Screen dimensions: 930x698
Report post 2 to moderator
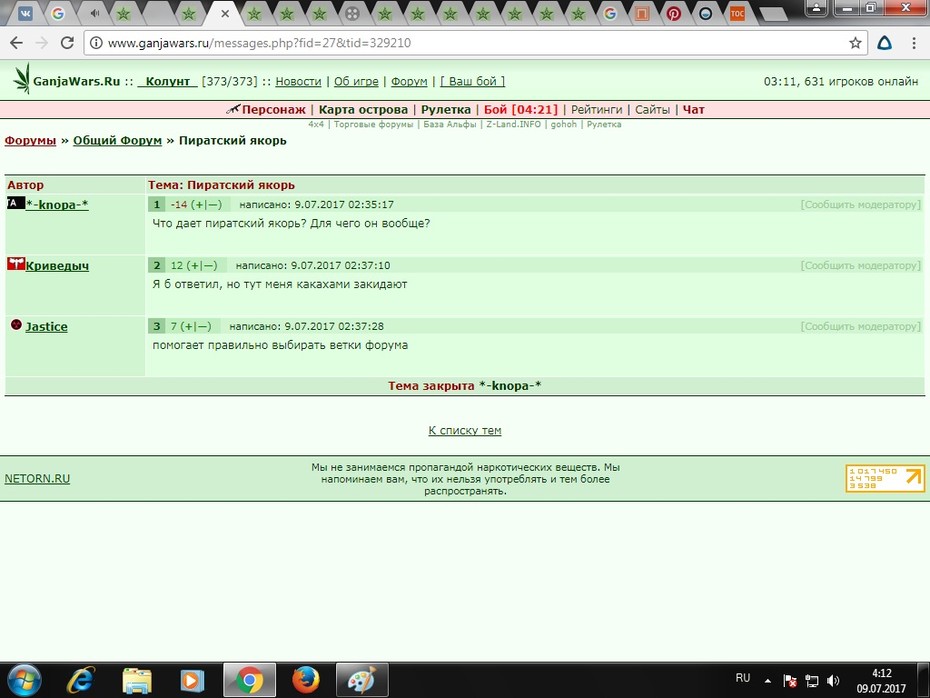click(x=861, y=266)
